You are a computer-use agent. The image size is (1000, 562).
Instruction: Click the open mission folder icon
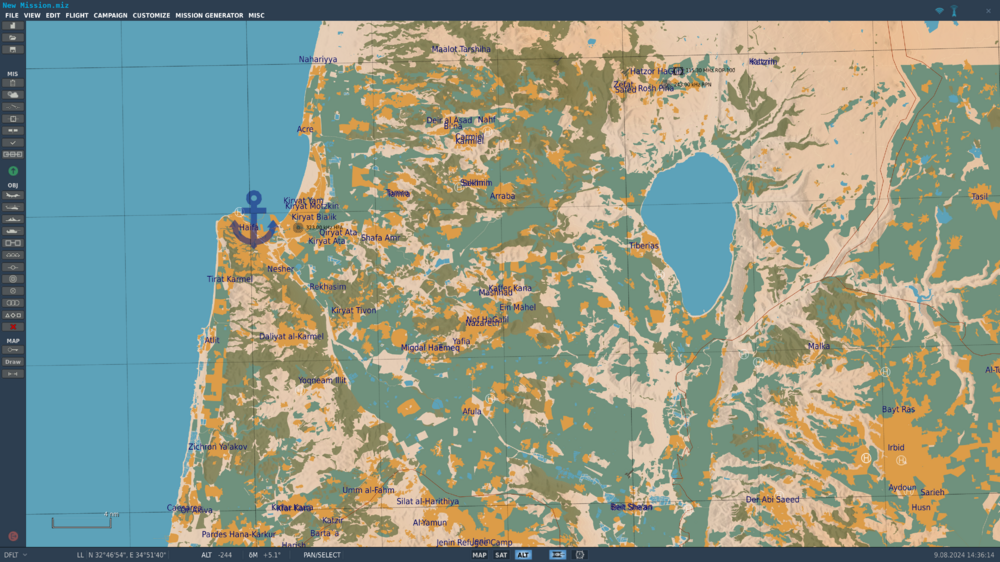point(13,38)
